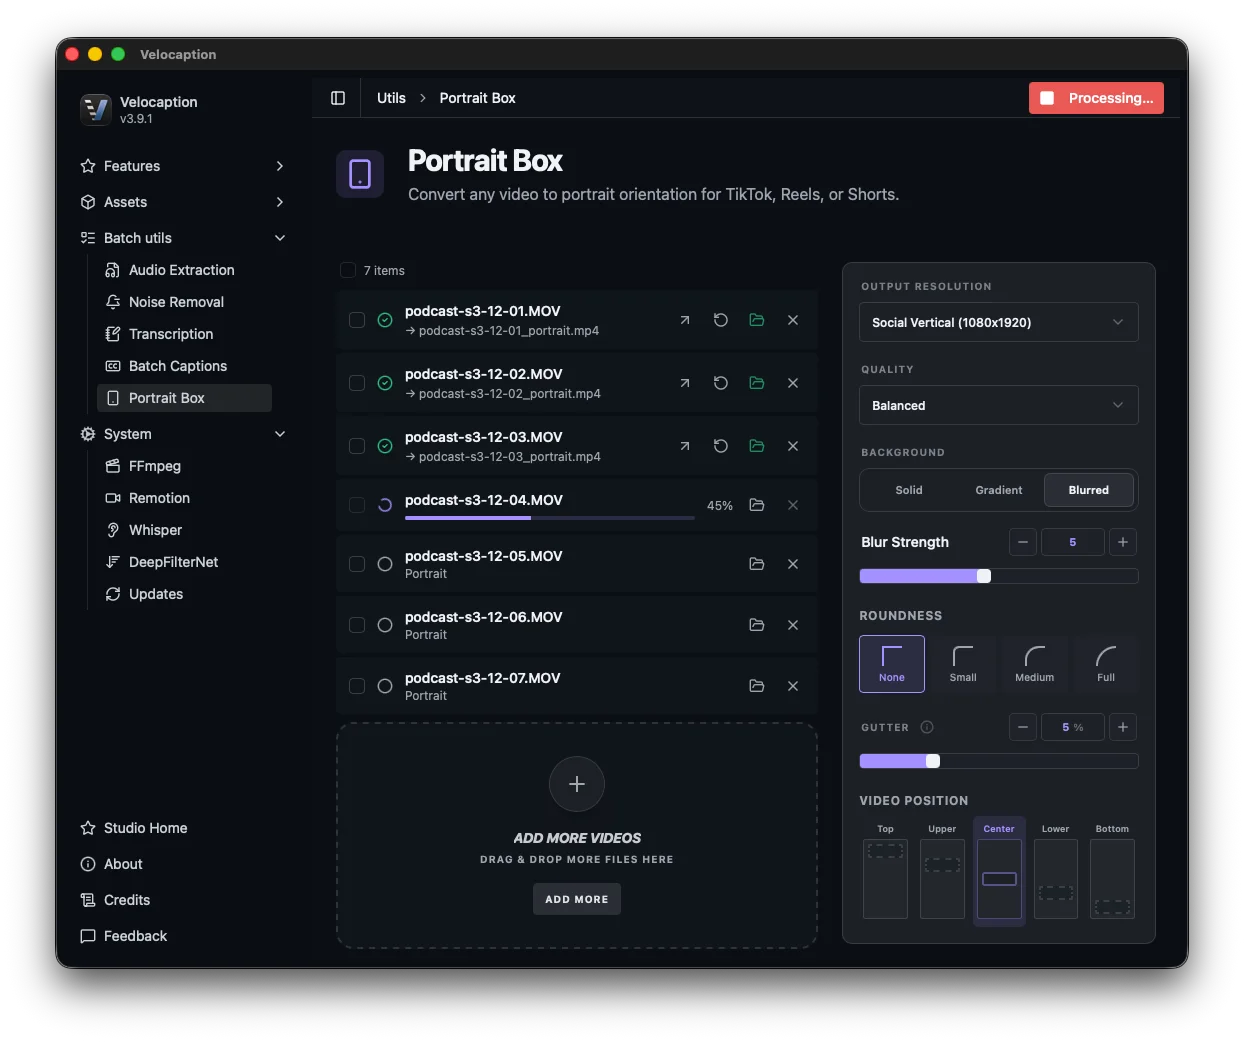Open the DeepFilterNet system page
1244x1042 pixels.
[x=184, y=562]
